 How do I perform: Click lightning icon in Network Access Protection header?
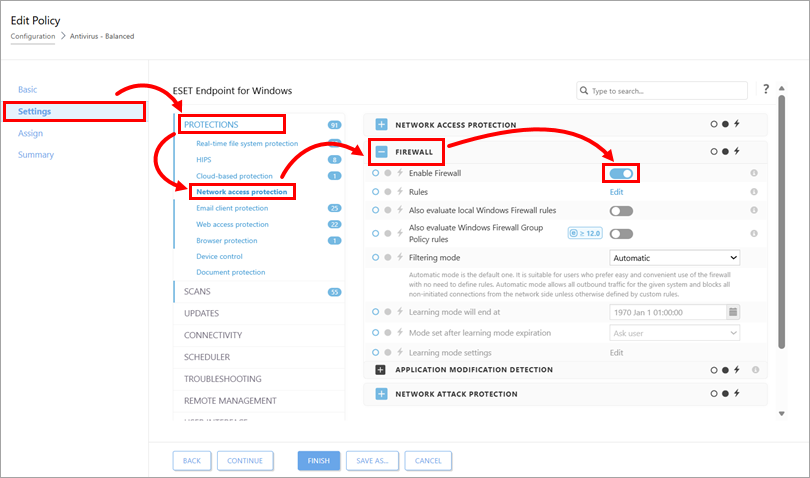pyautogui.click(x=737, y=125)
